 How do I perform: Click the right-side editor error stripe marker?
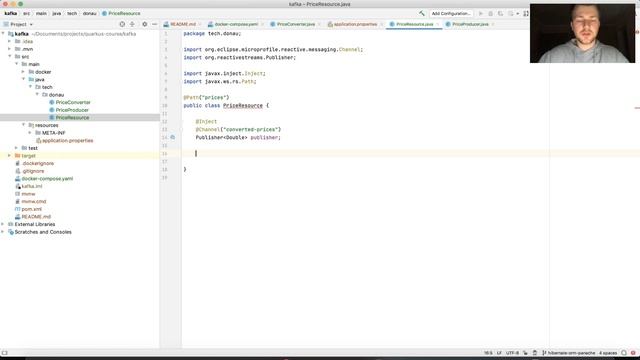click(637, 108)
